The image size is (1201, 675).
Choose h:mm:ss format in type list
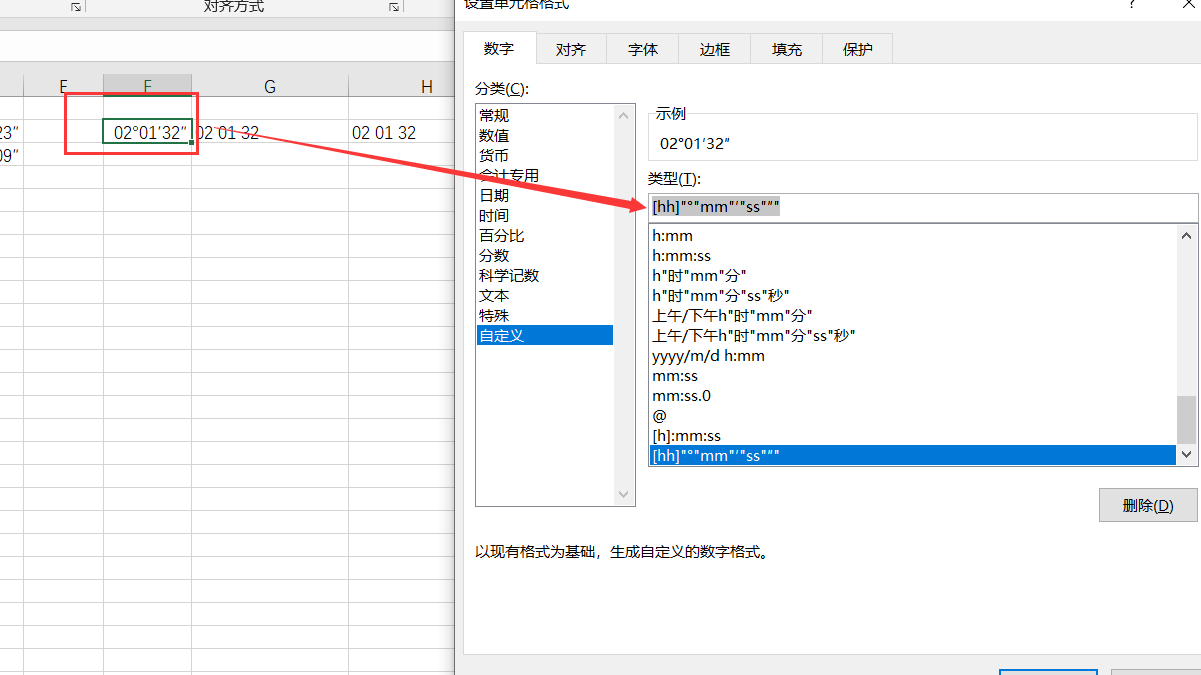click(x=913, y=256)
